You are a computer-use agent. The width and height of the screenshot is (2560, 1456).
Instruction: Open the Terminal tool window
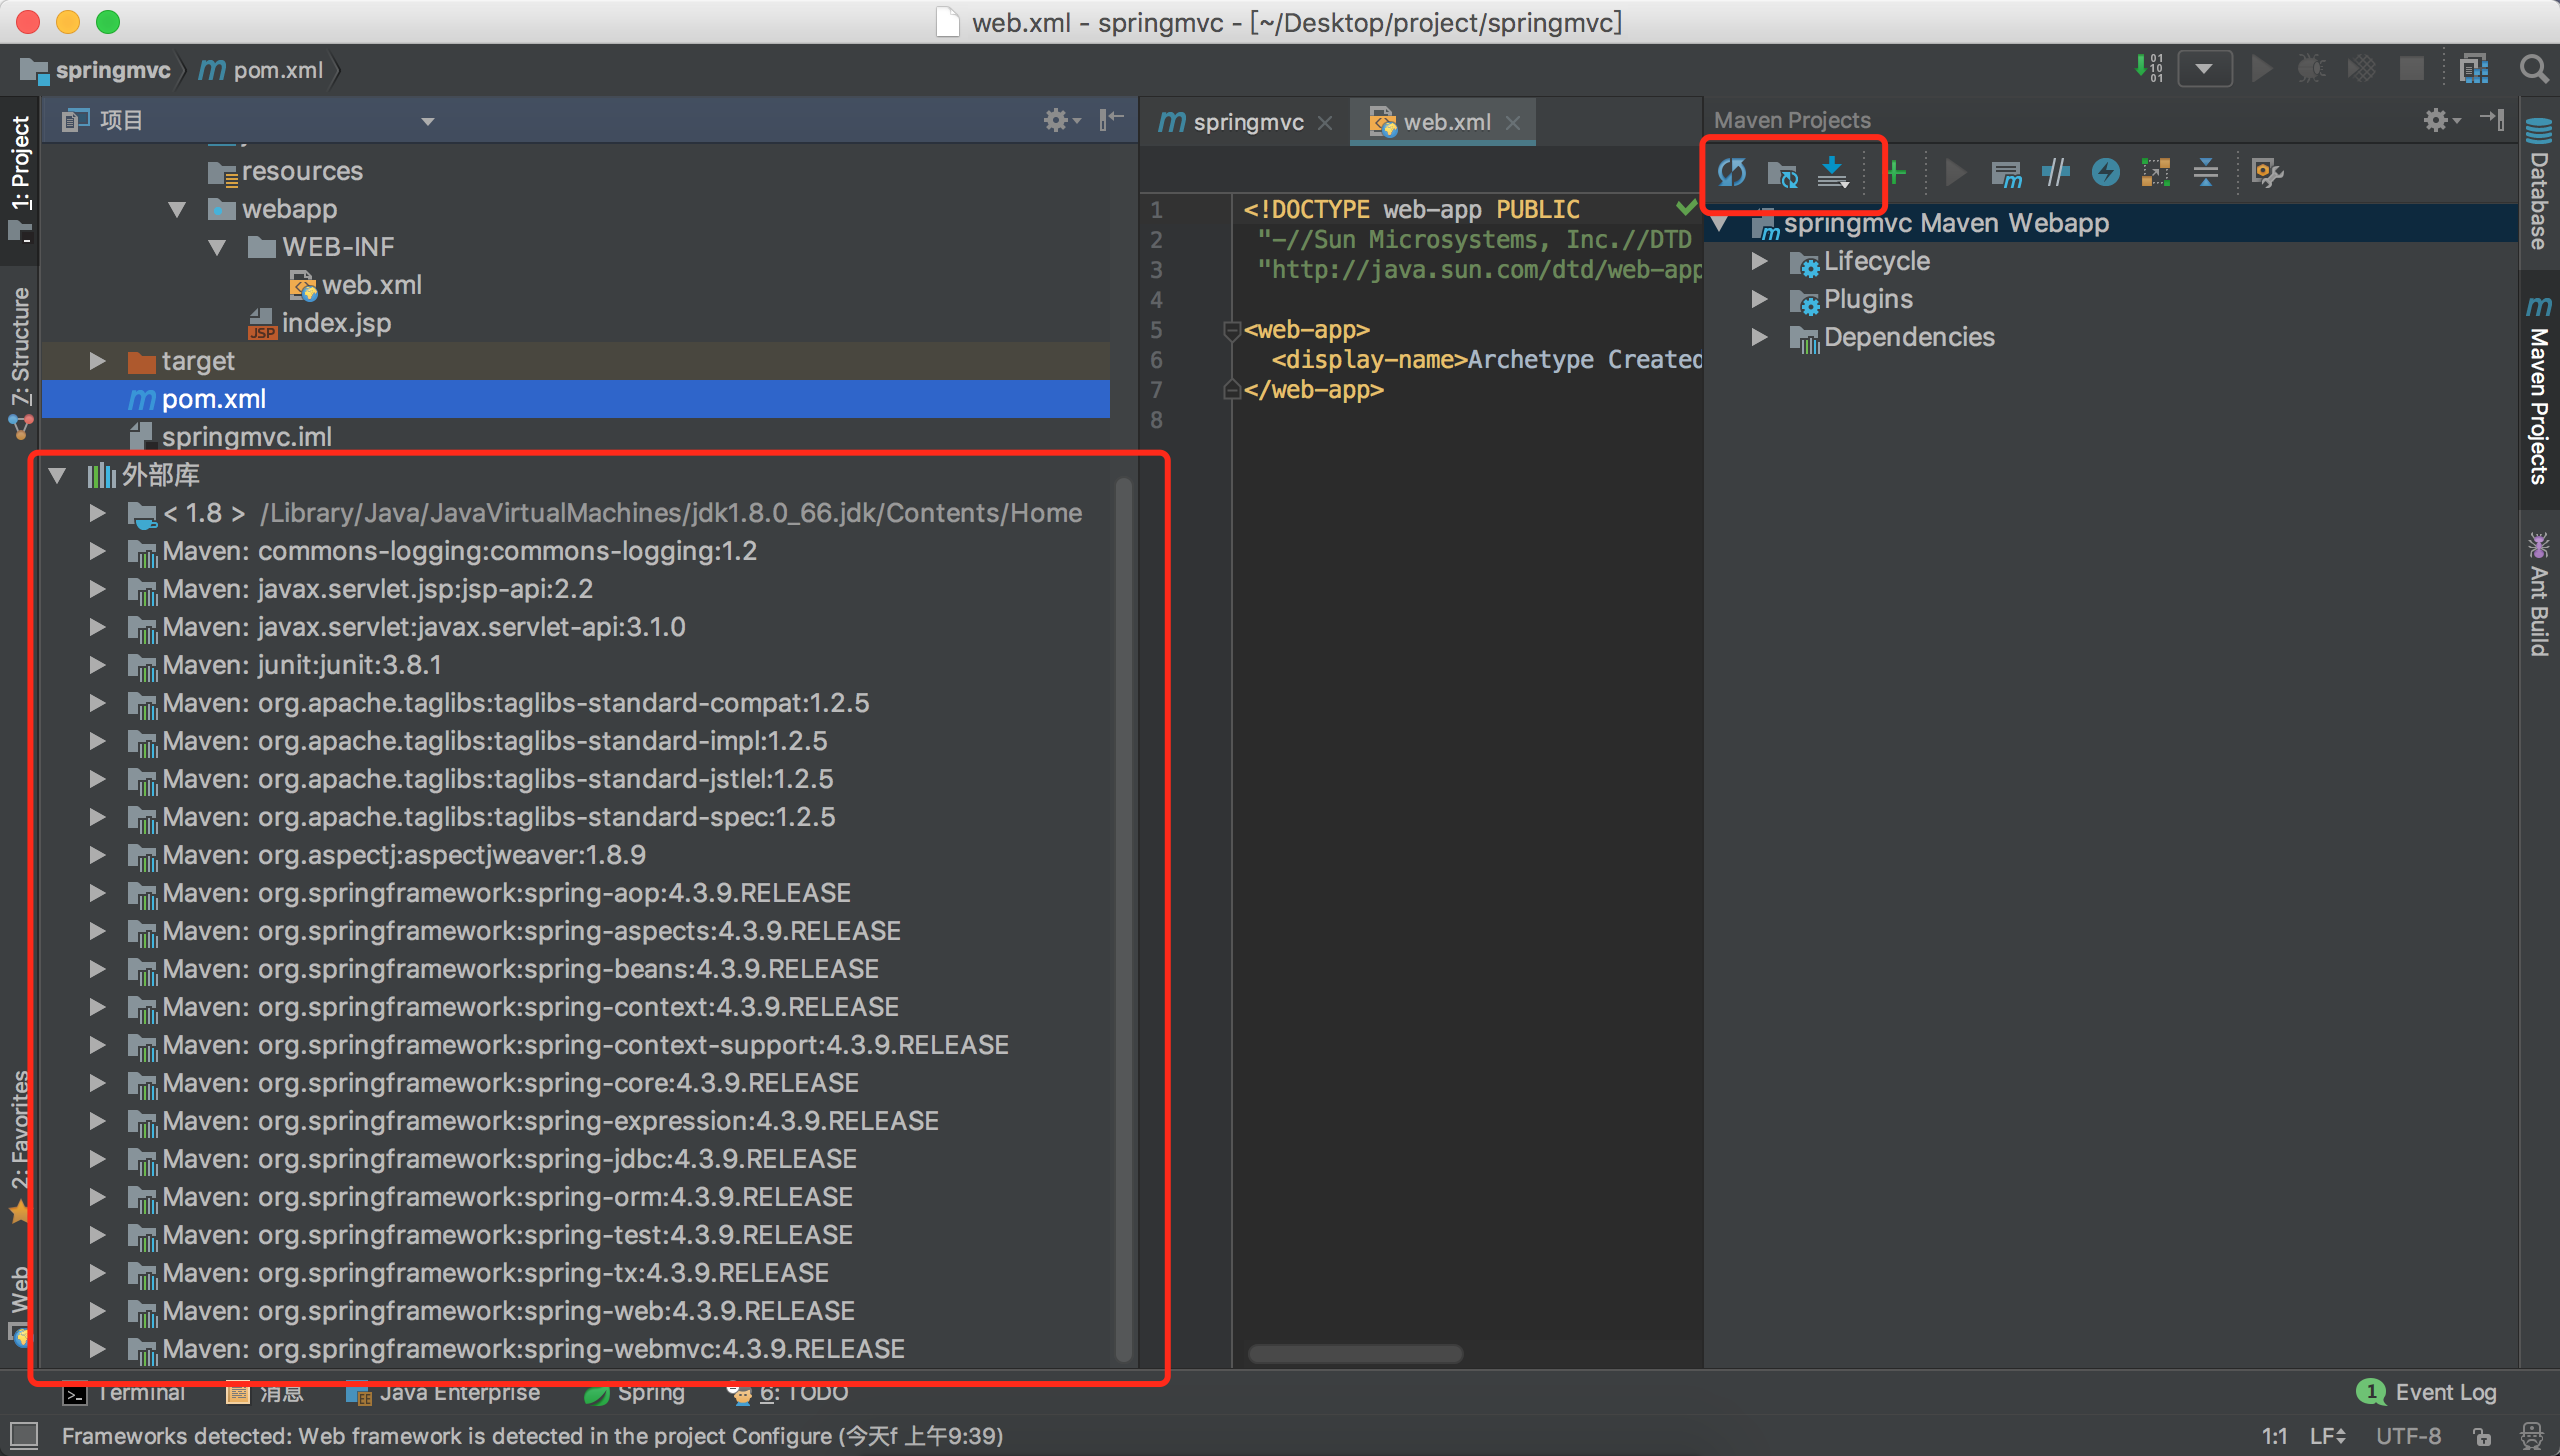(x=125, y=1393)
